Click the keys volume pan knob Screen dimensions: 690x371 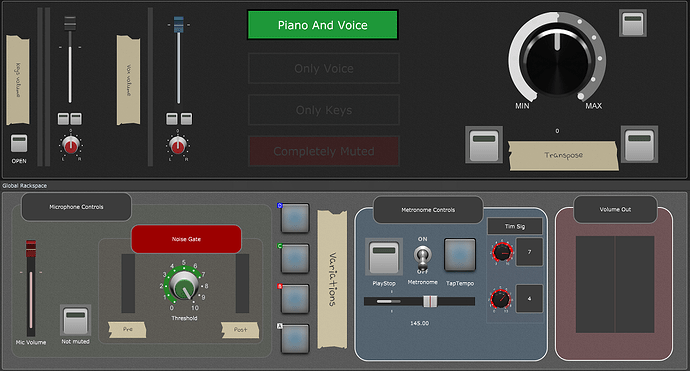coord(70,145)
